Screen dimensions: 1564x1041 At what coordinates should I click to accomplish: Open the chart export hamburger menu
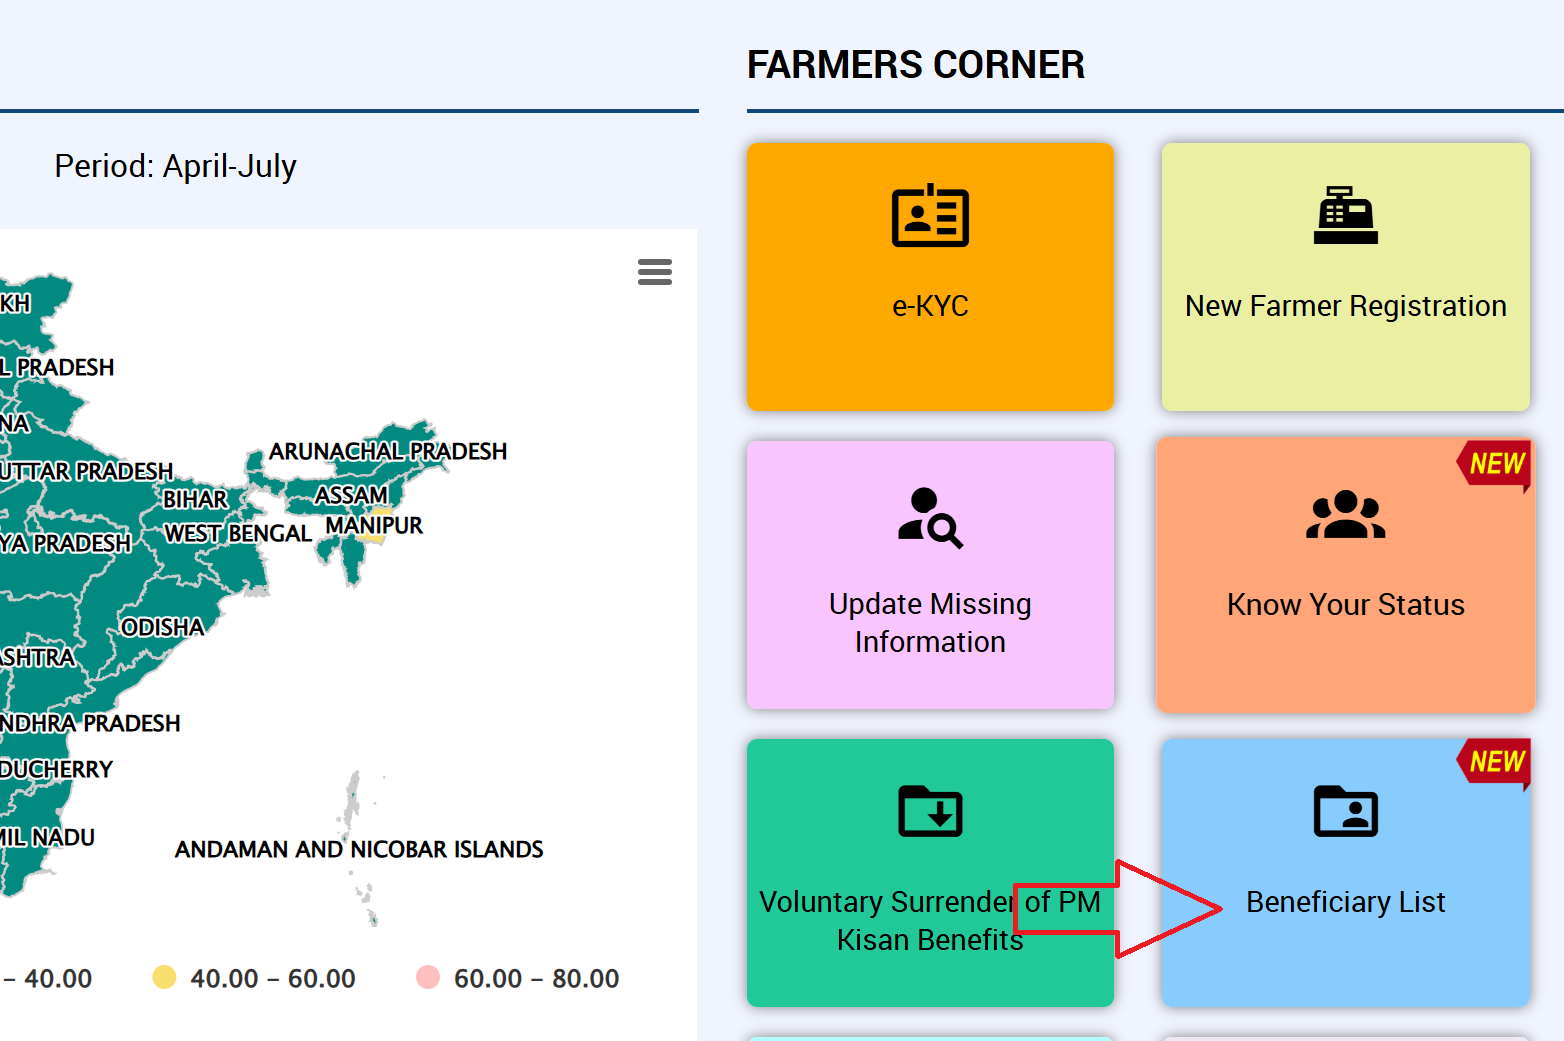coord(655,271)
